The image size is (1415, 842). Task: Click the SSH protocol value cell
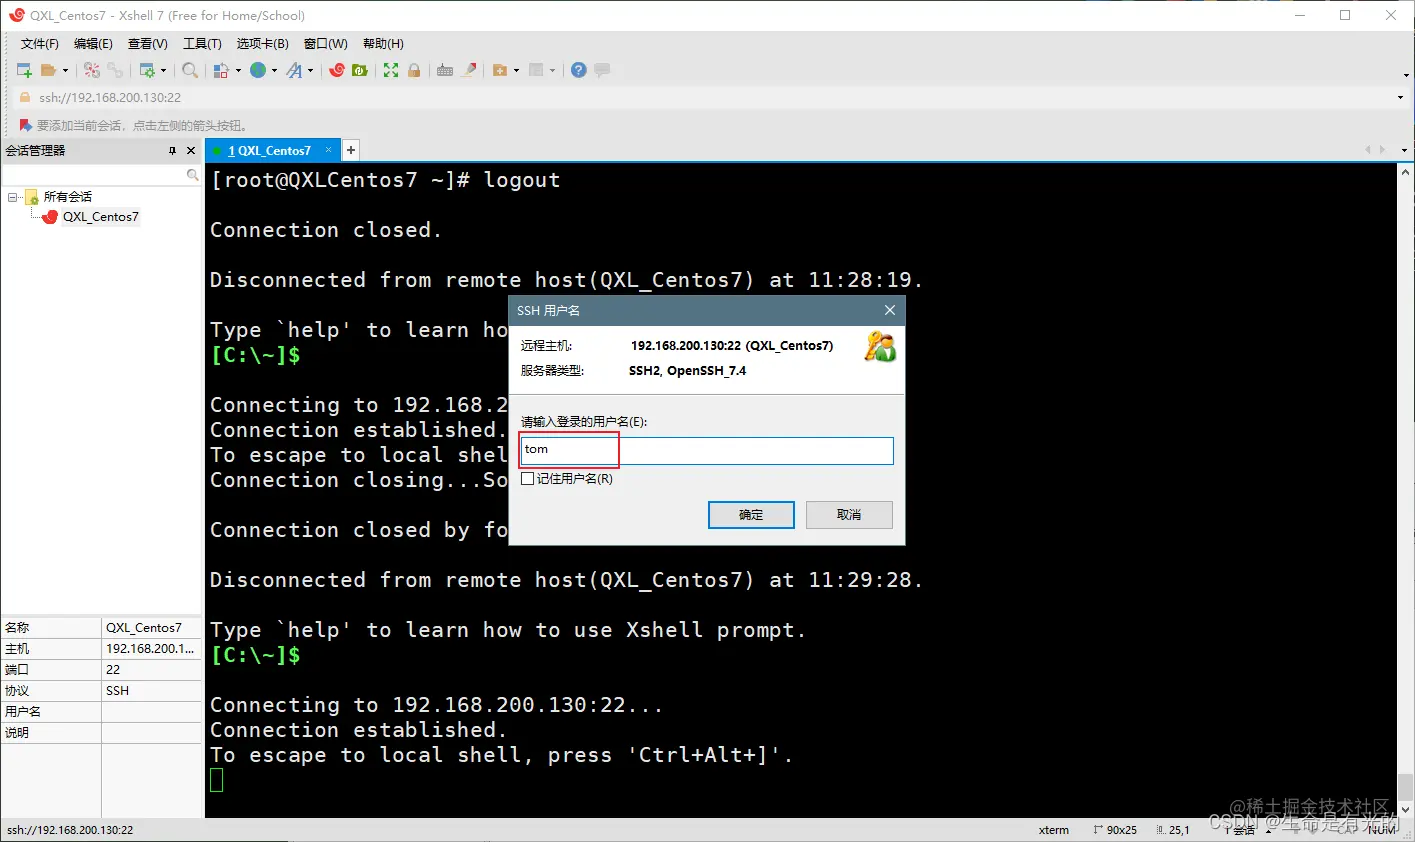pos(151,690)
